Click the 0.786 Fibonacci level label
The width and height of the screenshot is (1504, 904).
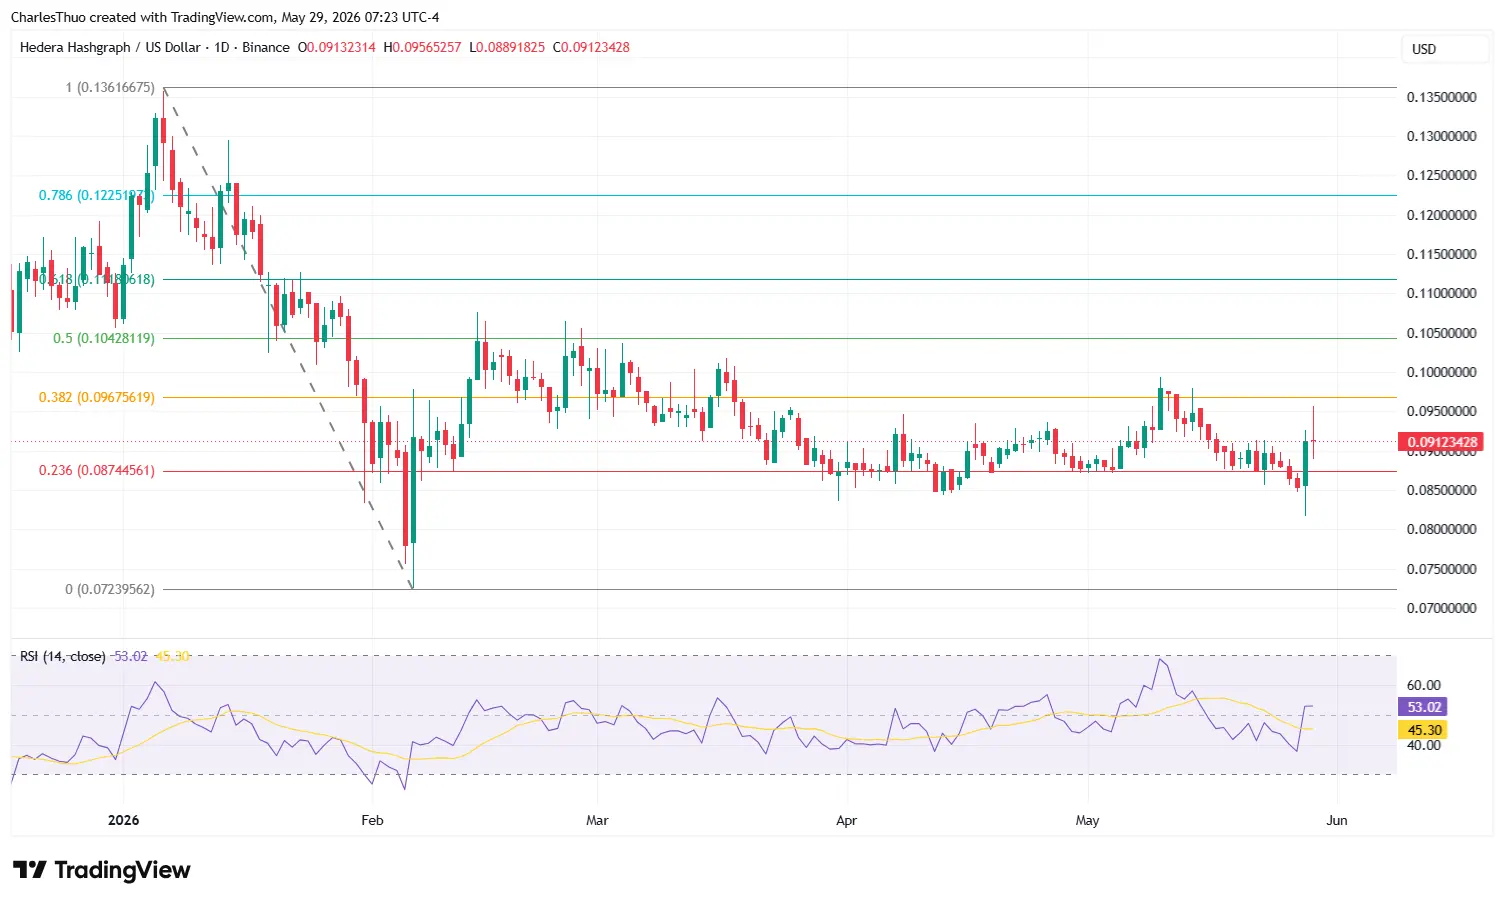97,195
